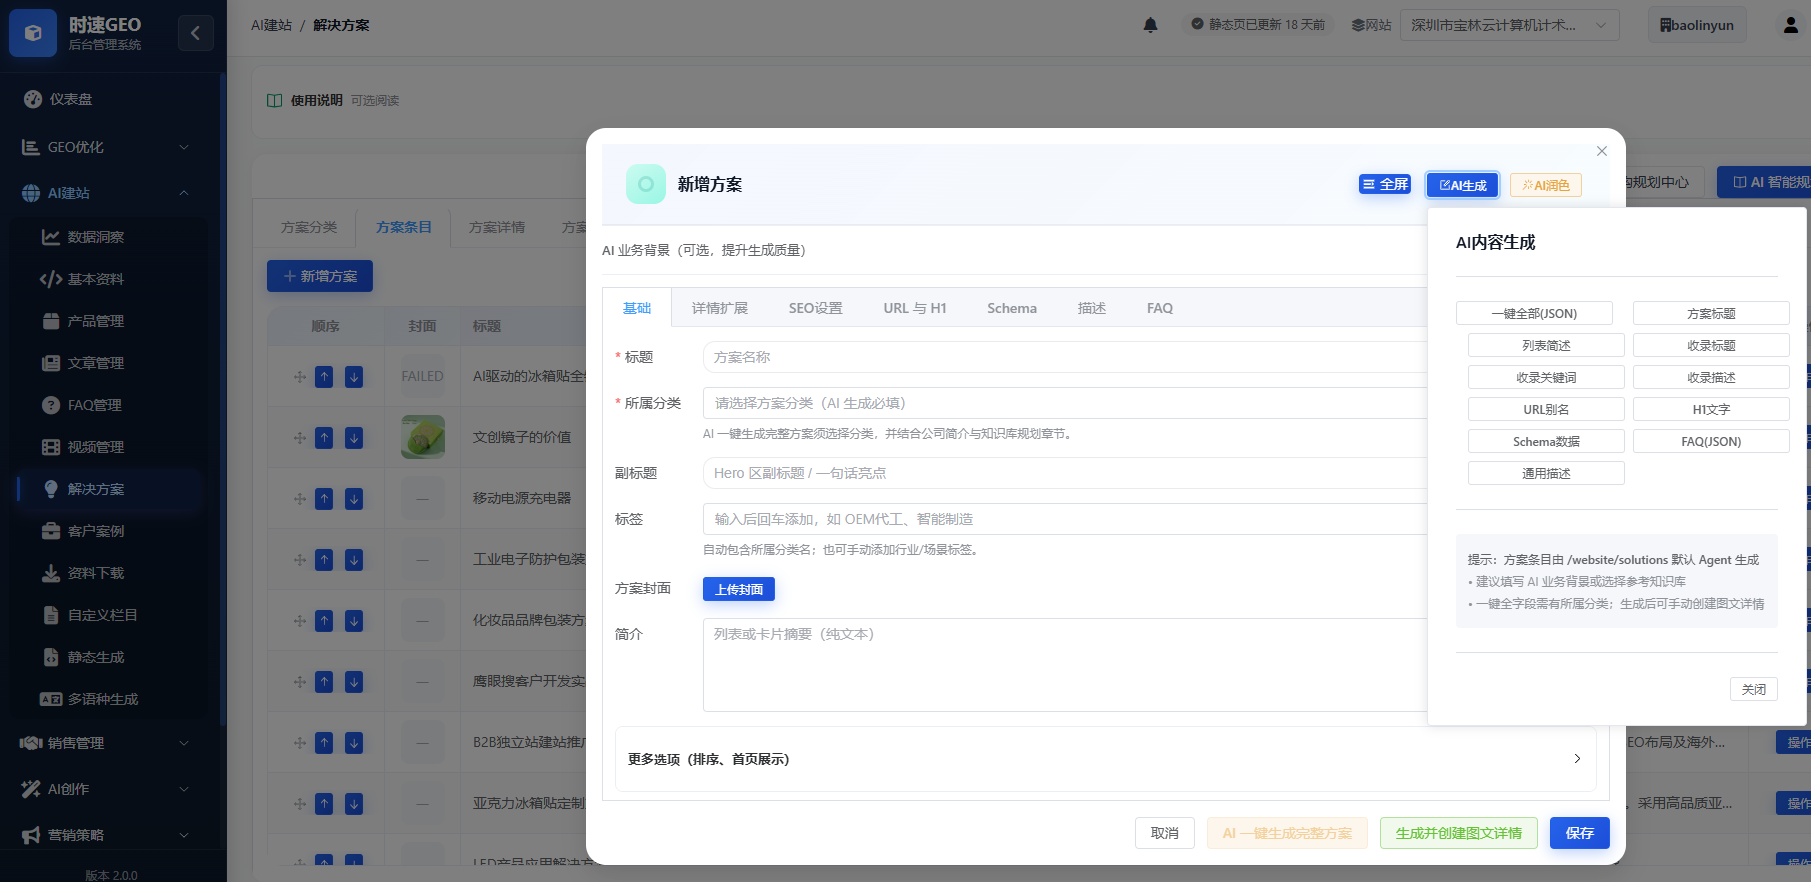Image resolution: width=1811 pixels, height=882 pixels.
Task: Click the 保存 button
Action: click(x=1580, y=833)
